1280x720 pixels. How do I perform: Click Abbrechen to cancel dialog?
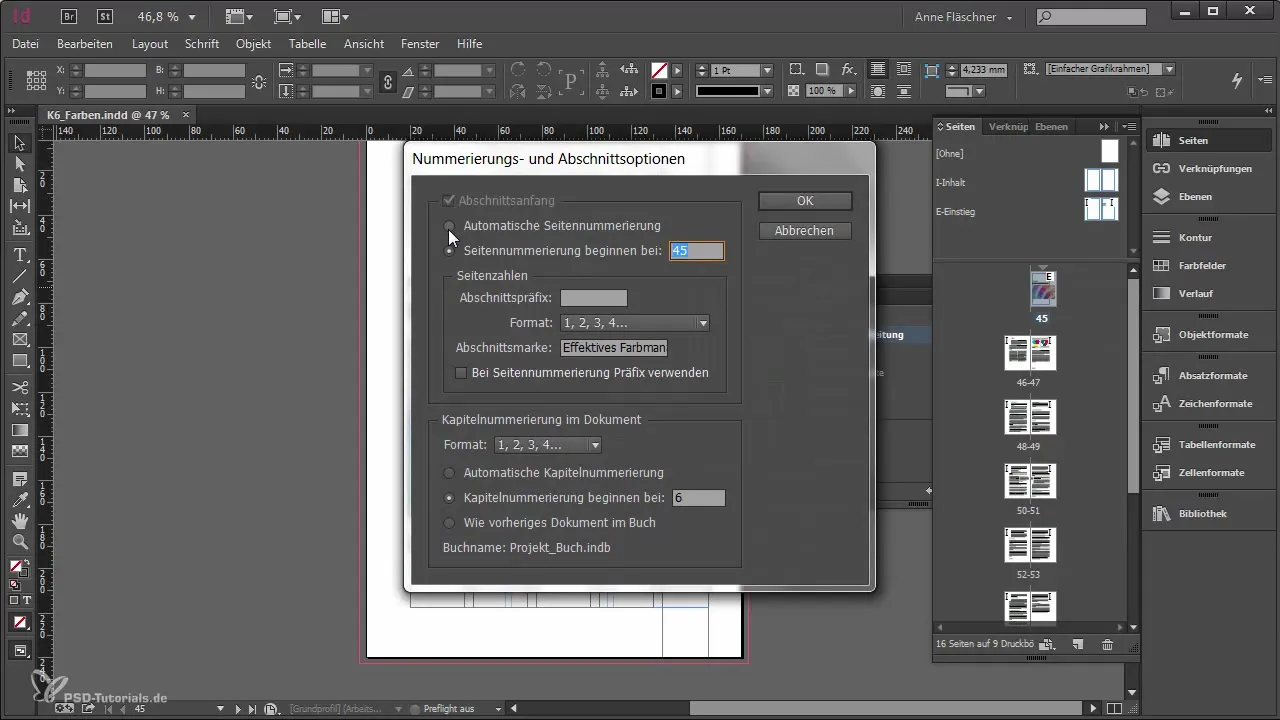pos(805,231)
